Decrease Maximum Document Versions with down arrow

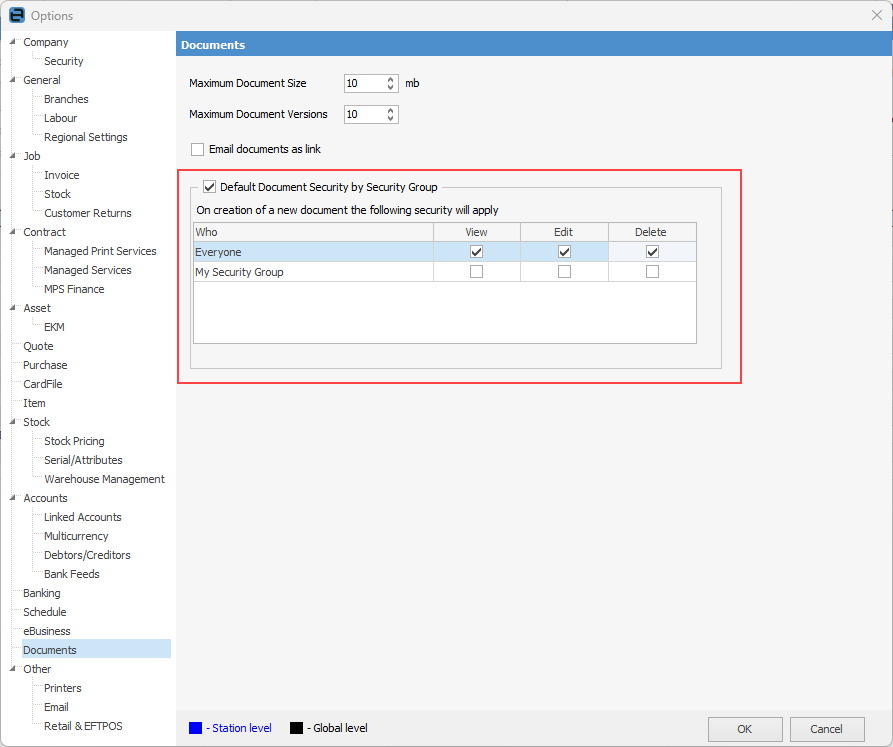(x=390, y=119)
